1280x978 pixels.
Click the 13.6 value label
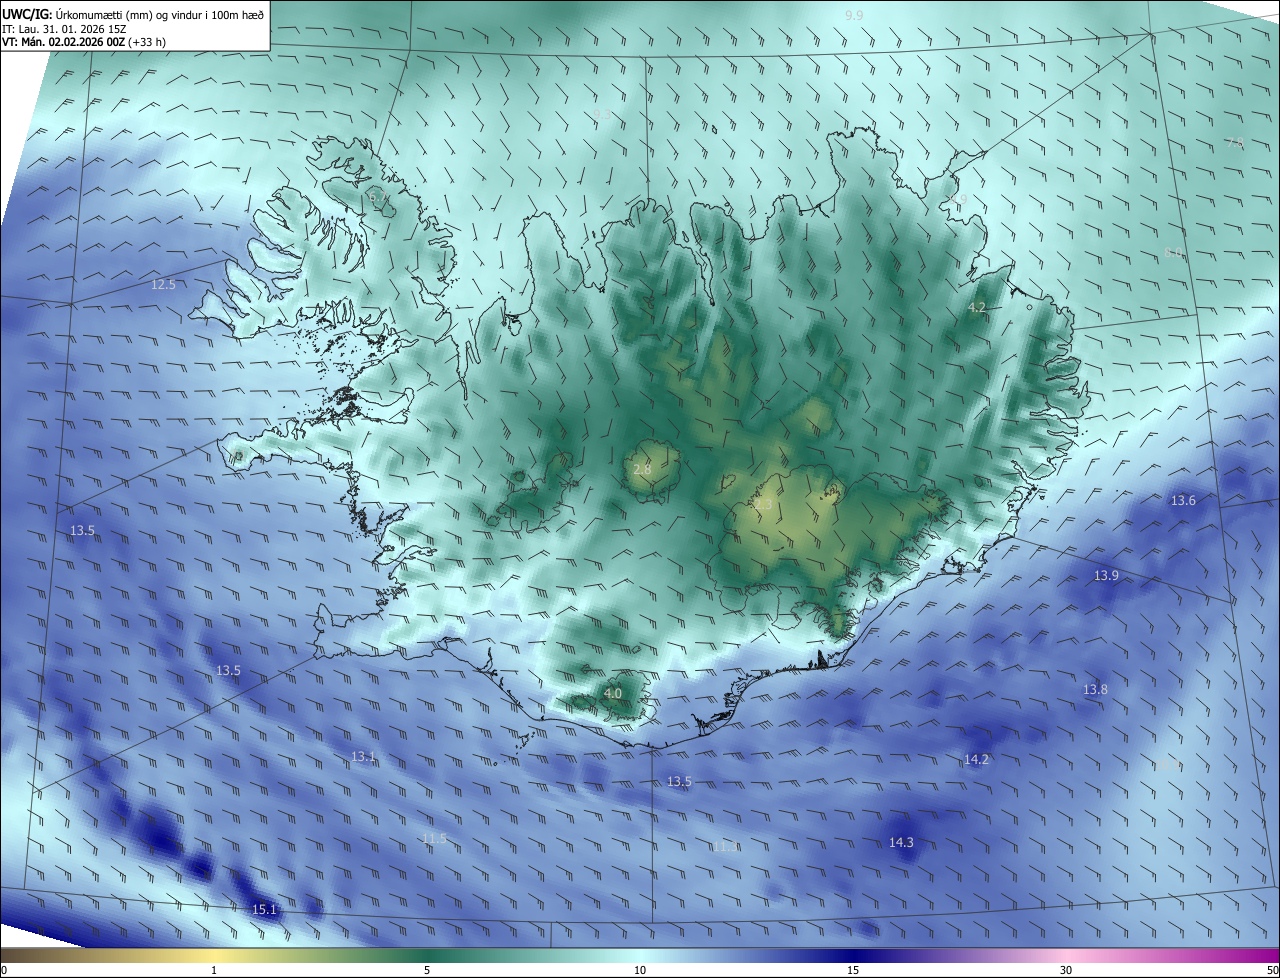(x=1183, y=501)
